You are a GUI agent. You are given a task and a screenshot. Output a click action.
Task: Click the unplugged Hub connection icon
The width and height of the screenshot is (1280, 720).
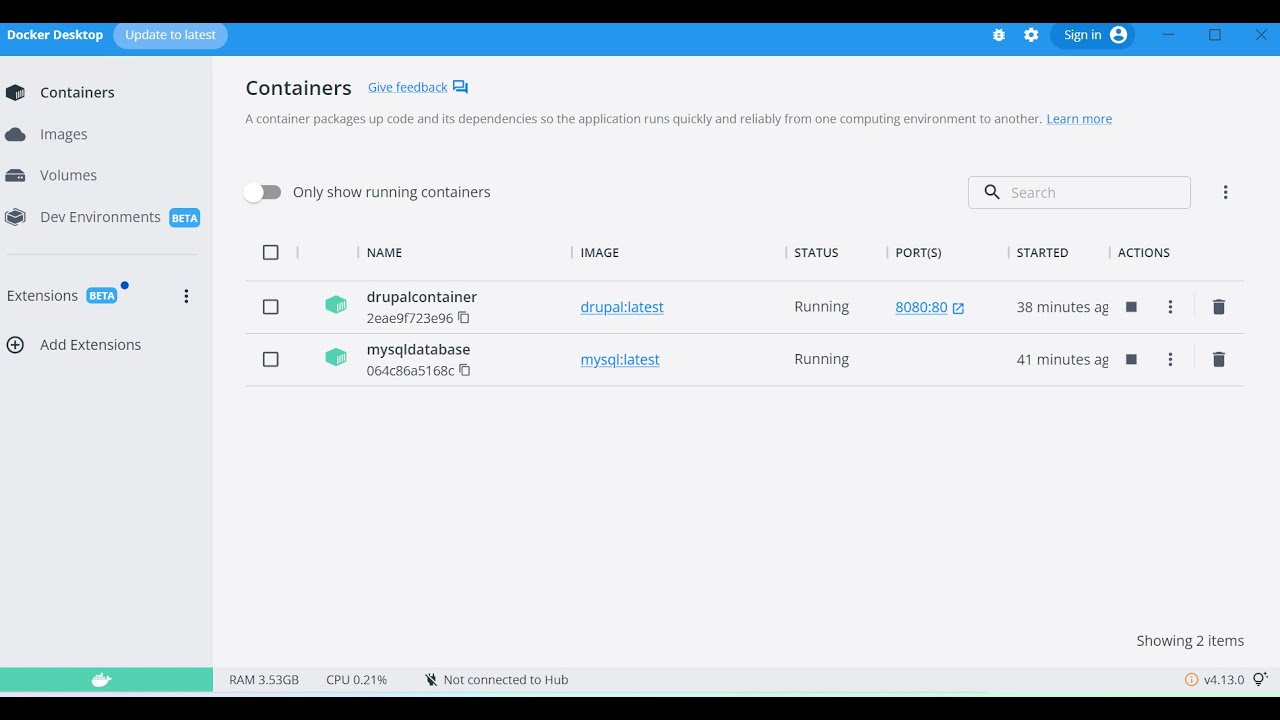[431, 680]
